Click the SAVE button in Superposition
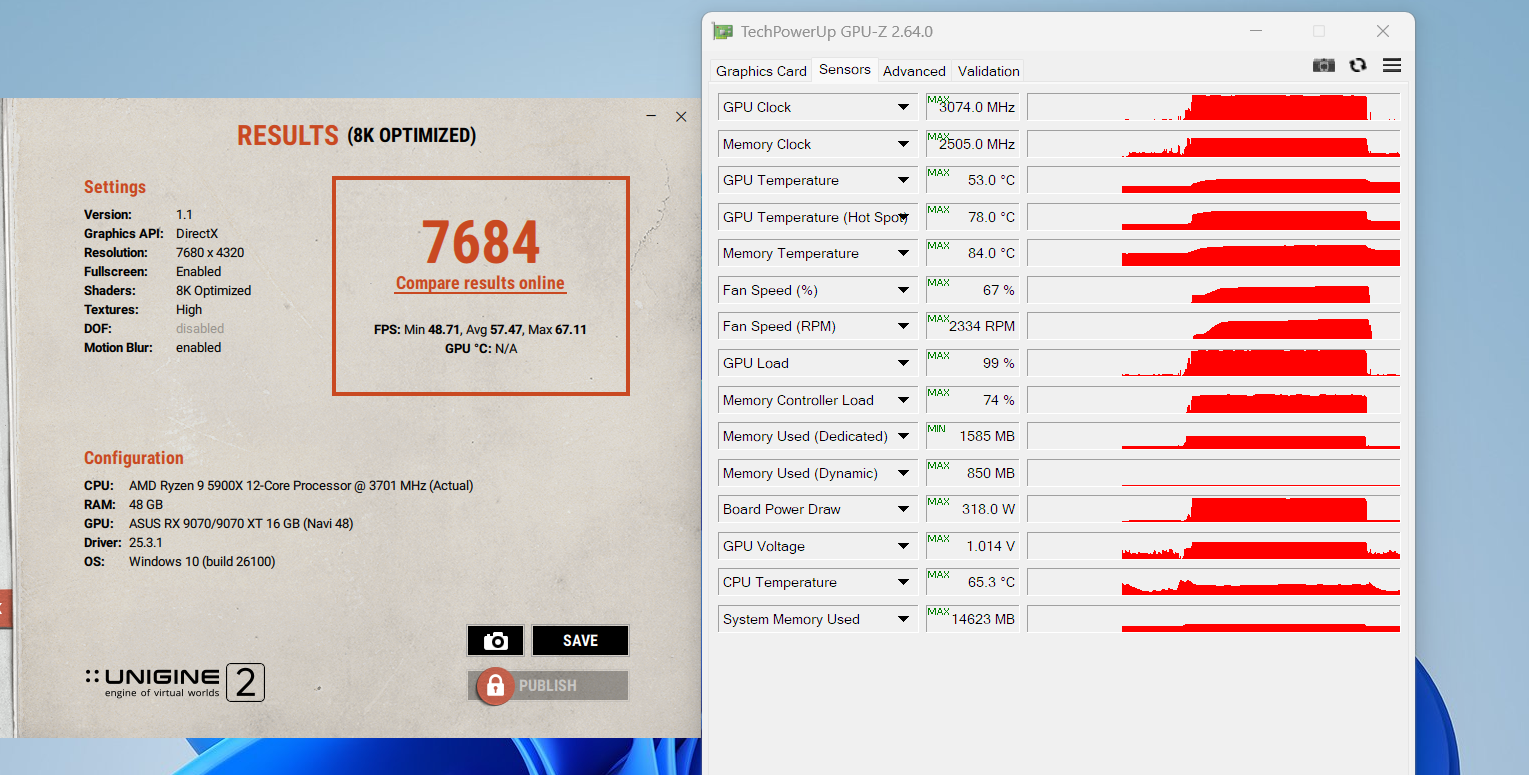Viewport: 1529px width, 775px height. point(580,641)
